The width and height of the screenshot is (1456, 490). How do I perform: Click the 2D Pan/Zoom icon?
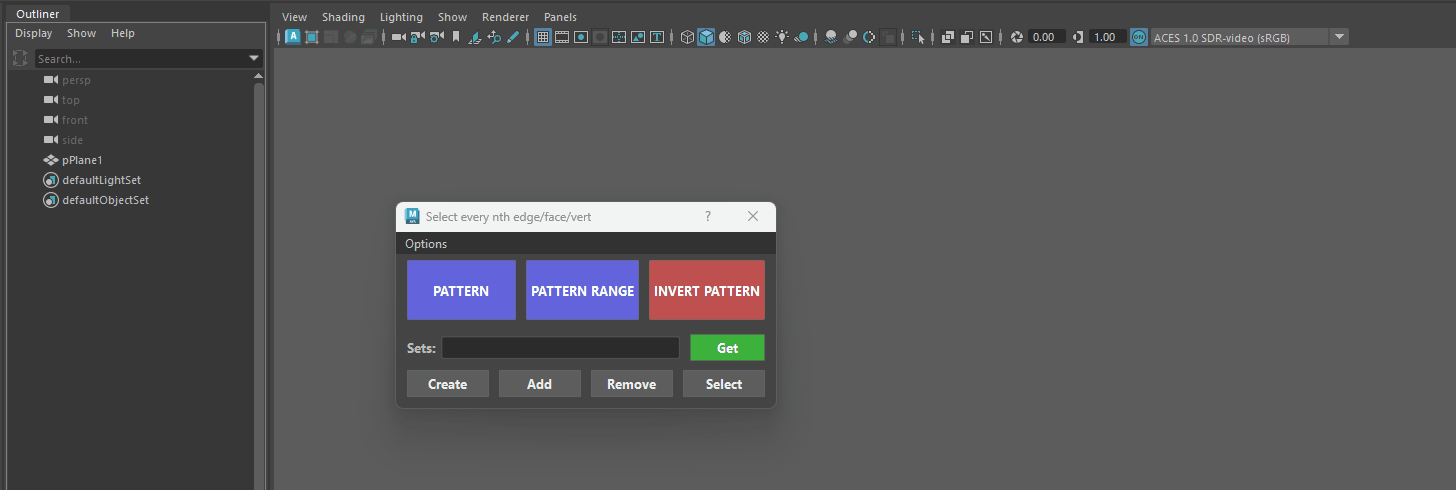pos(494,37)
